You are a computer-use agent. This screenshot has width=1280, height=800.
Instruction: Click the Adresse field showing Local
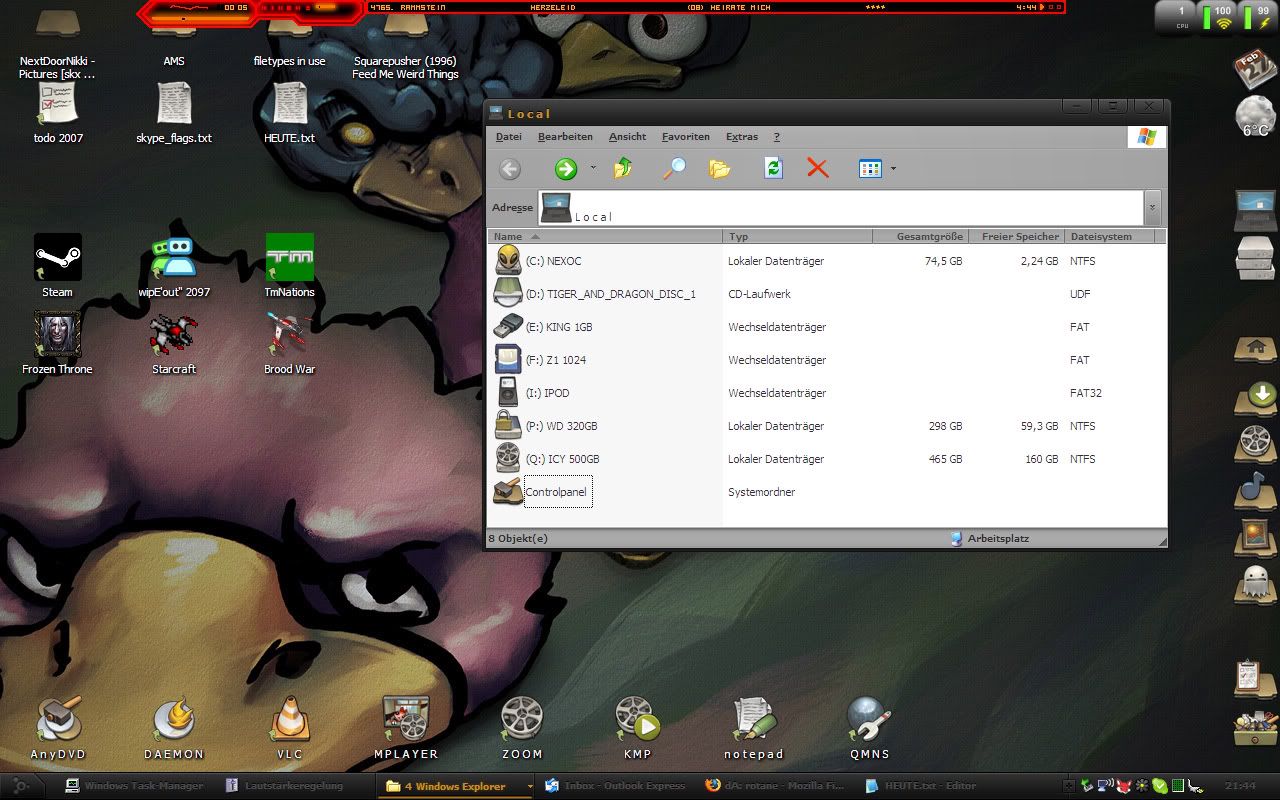(x=841, y=208)
